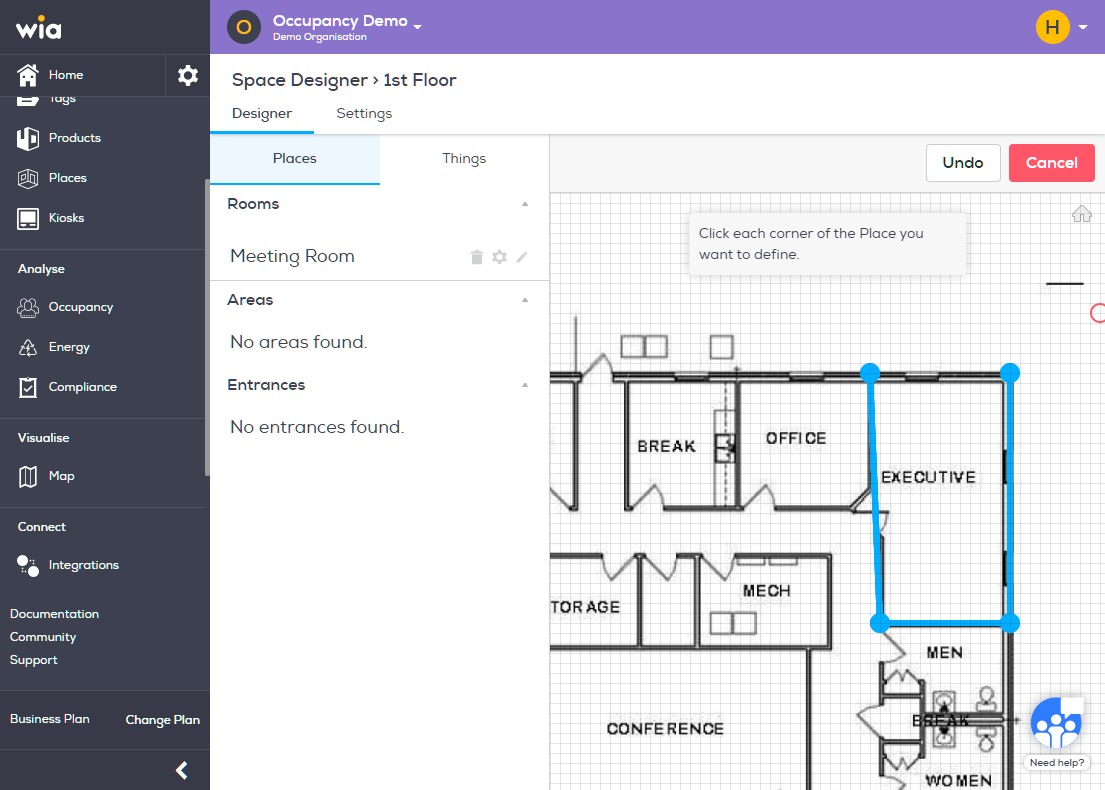Screen dimensions: 1105x790
Task: Open the Support link
Action: click(x=34, y=660)
